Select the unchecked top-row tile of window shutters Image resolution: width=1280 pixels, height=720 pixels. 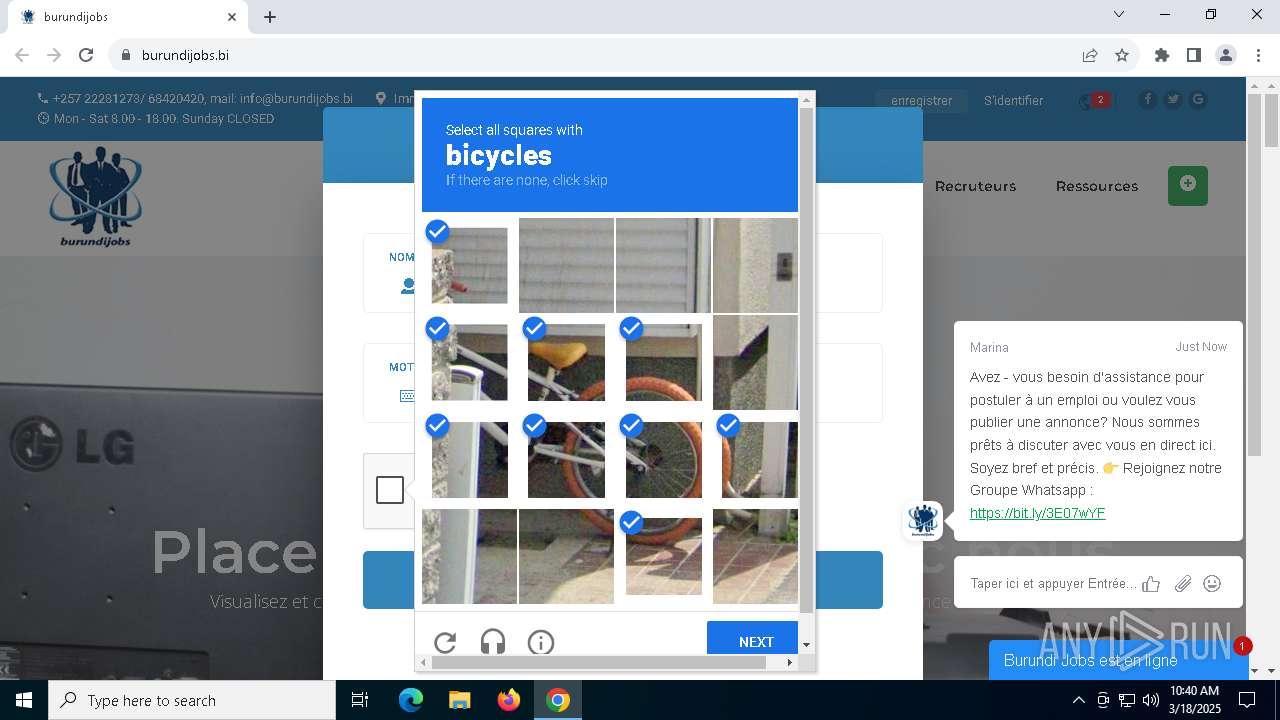[x=566, y=265]
